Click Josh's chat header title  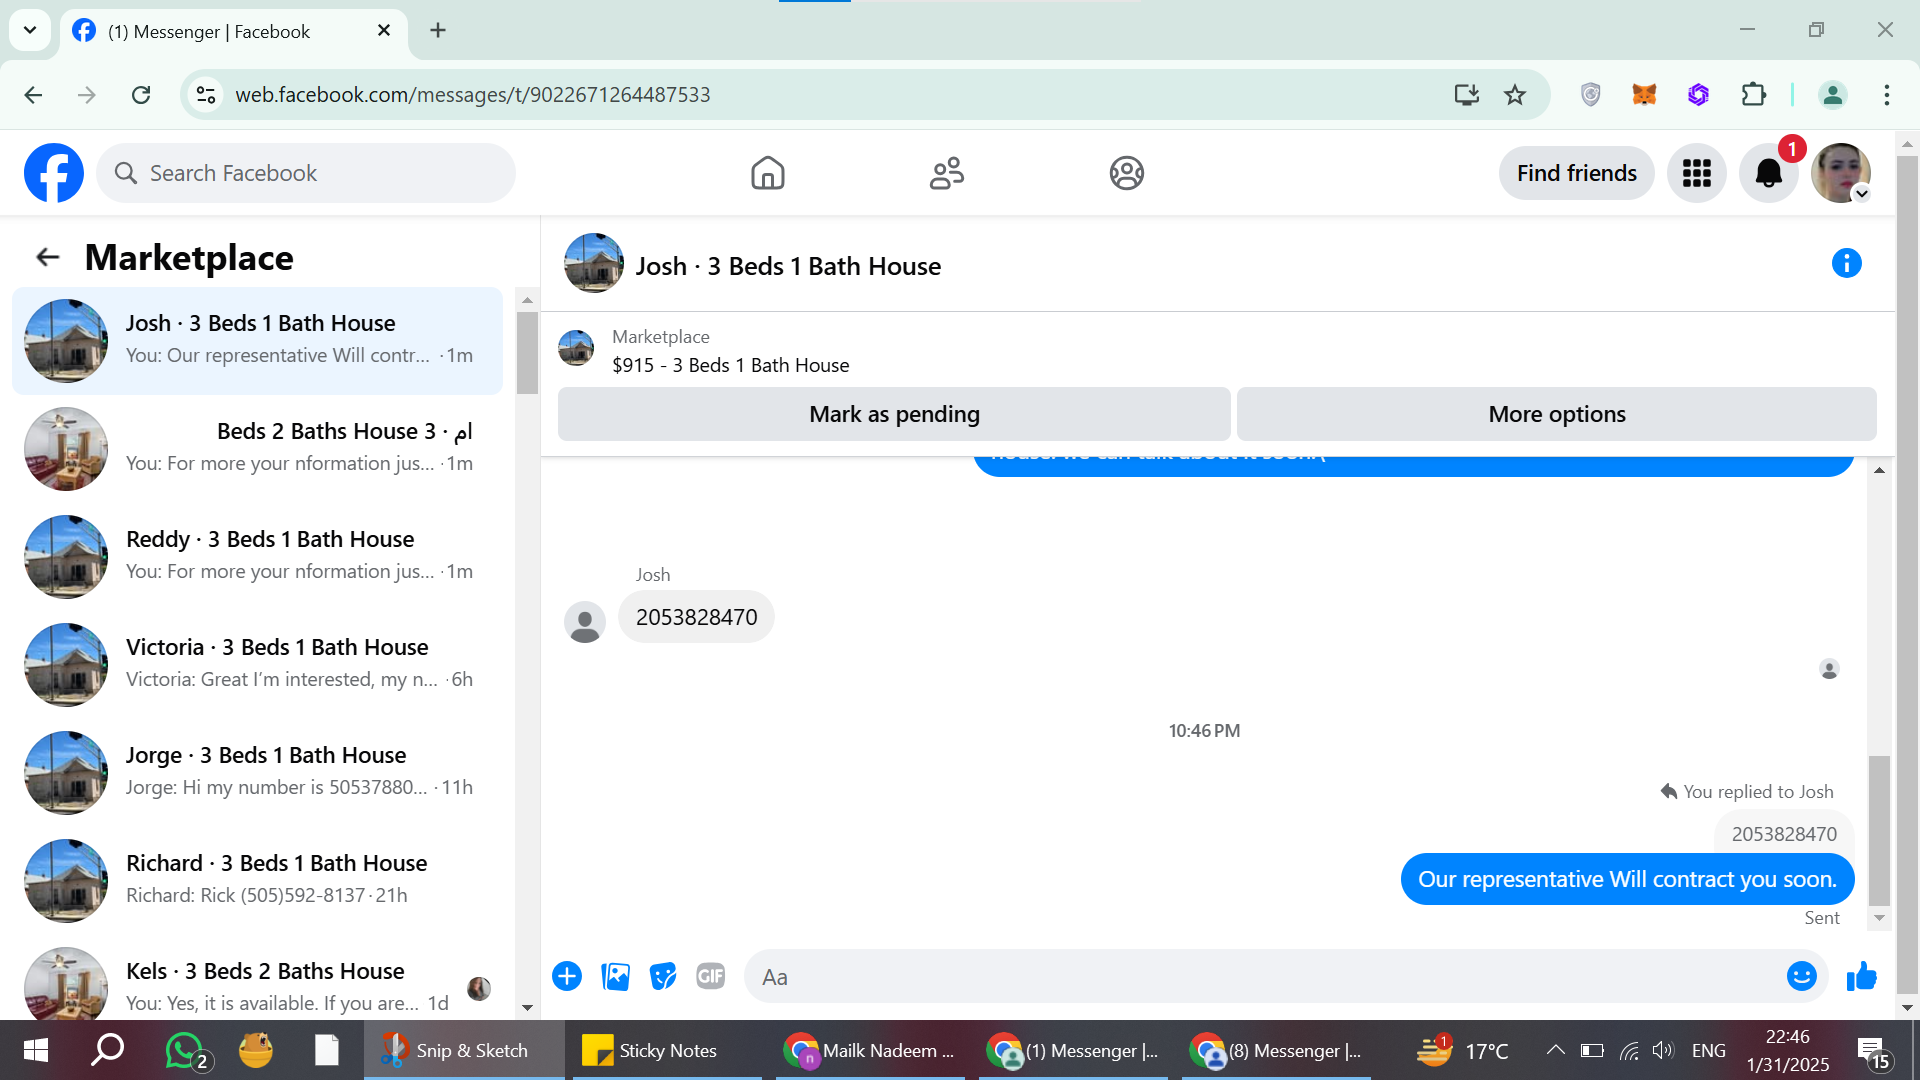(x=788, y=266)
